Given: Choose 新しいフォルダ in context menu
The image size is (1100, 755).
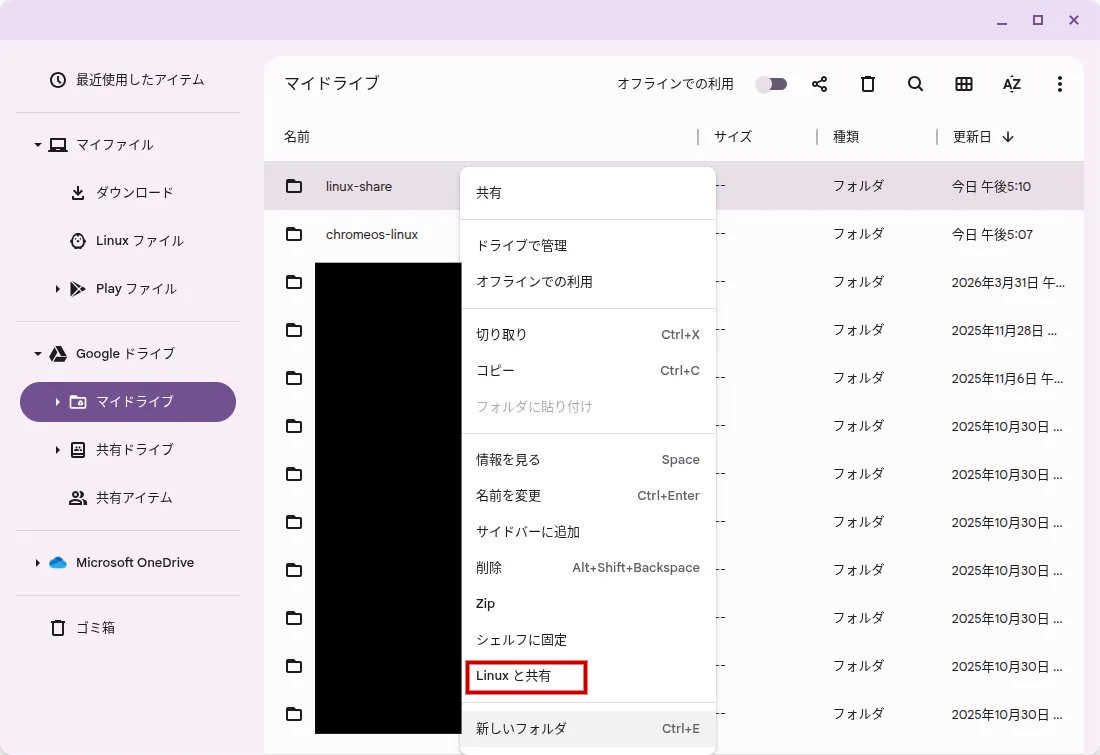Looking at the screenshot, I should pyautogui.click(x=588, y=729).
